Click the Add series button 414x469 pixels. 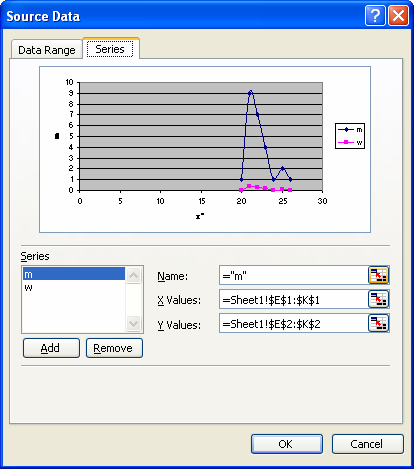(x=51, y=348)
